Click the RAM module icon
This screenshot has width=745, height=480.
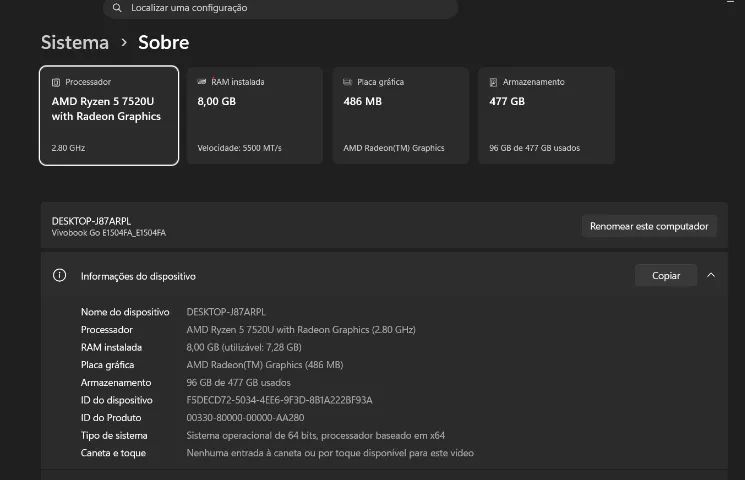tap(201, 82)
